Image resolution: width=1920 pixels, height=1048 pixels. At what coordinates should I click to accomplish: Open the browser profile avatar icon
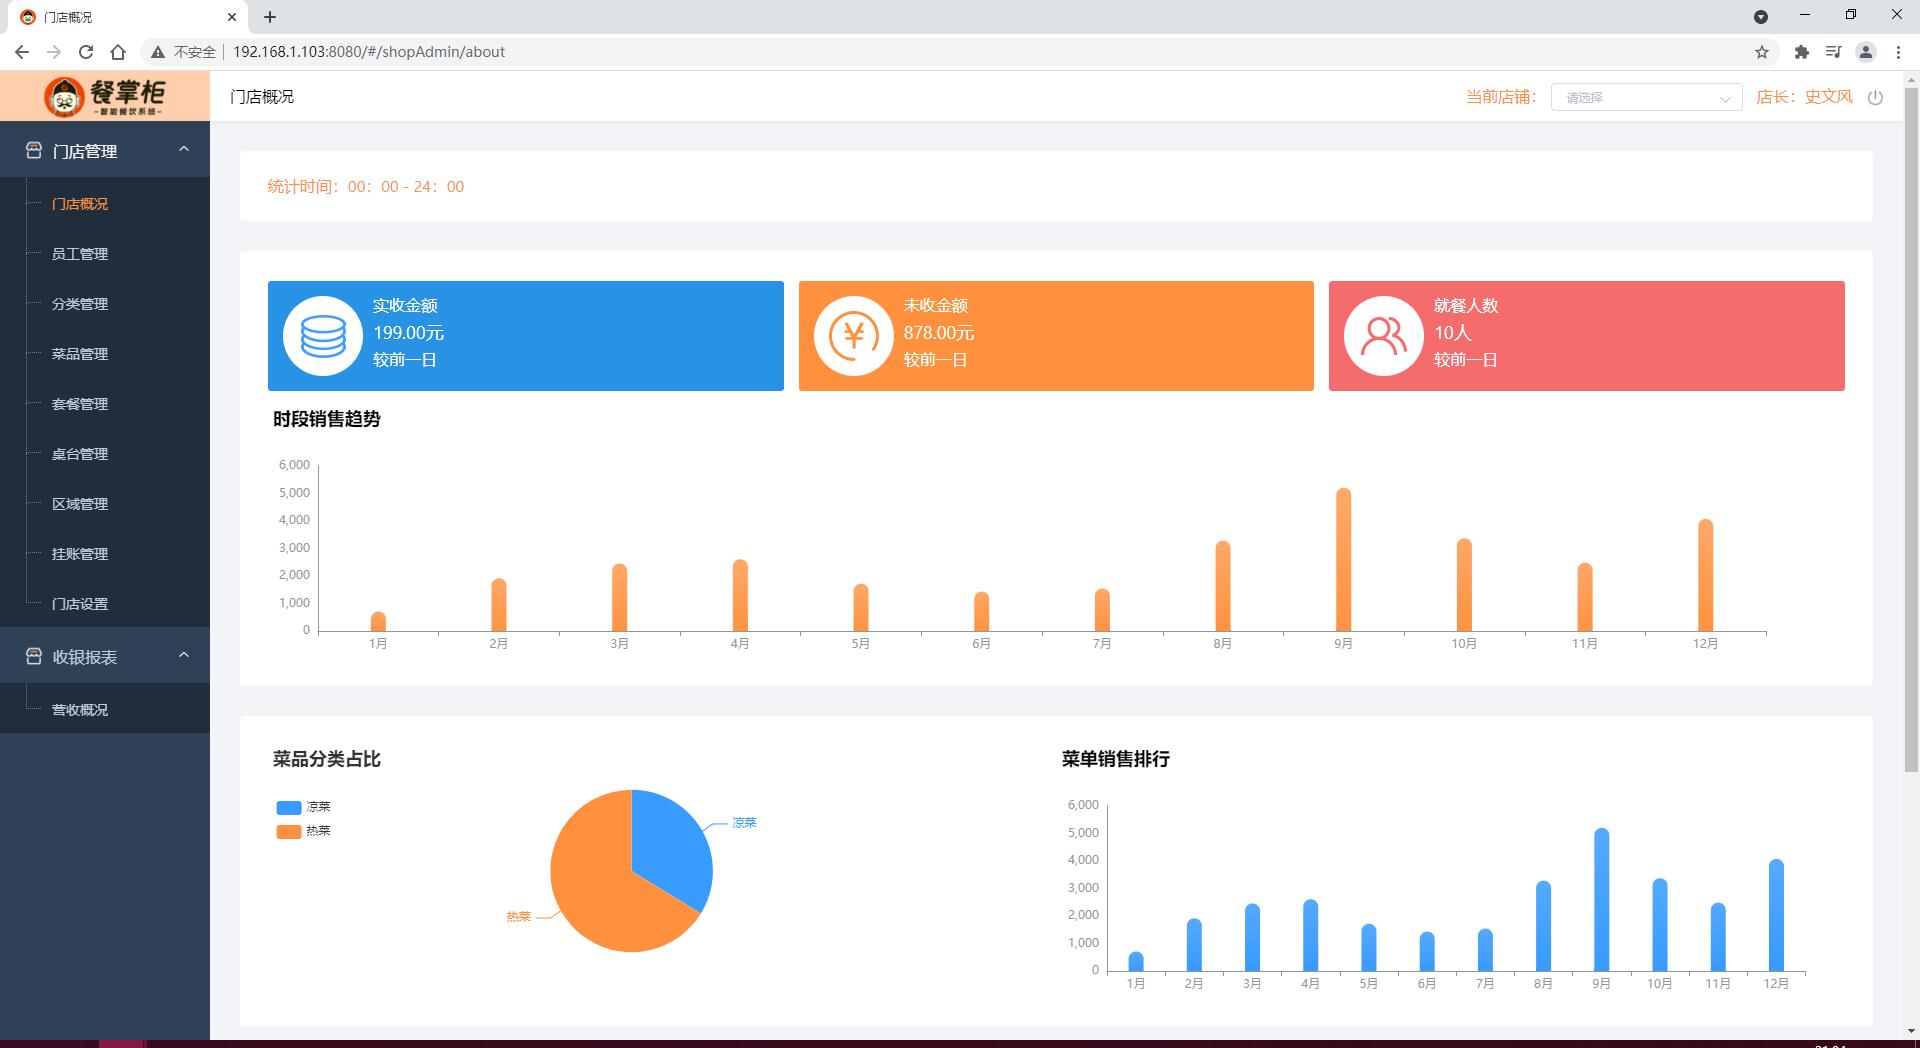click(x=1866, y=52)
